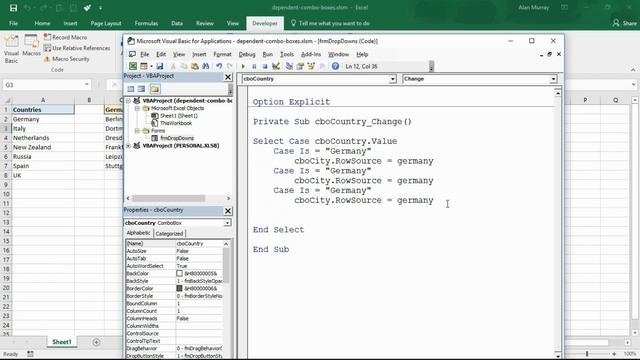Click the View Microsoft Excel icon in VBA toolbar

[x=133, y=66]
